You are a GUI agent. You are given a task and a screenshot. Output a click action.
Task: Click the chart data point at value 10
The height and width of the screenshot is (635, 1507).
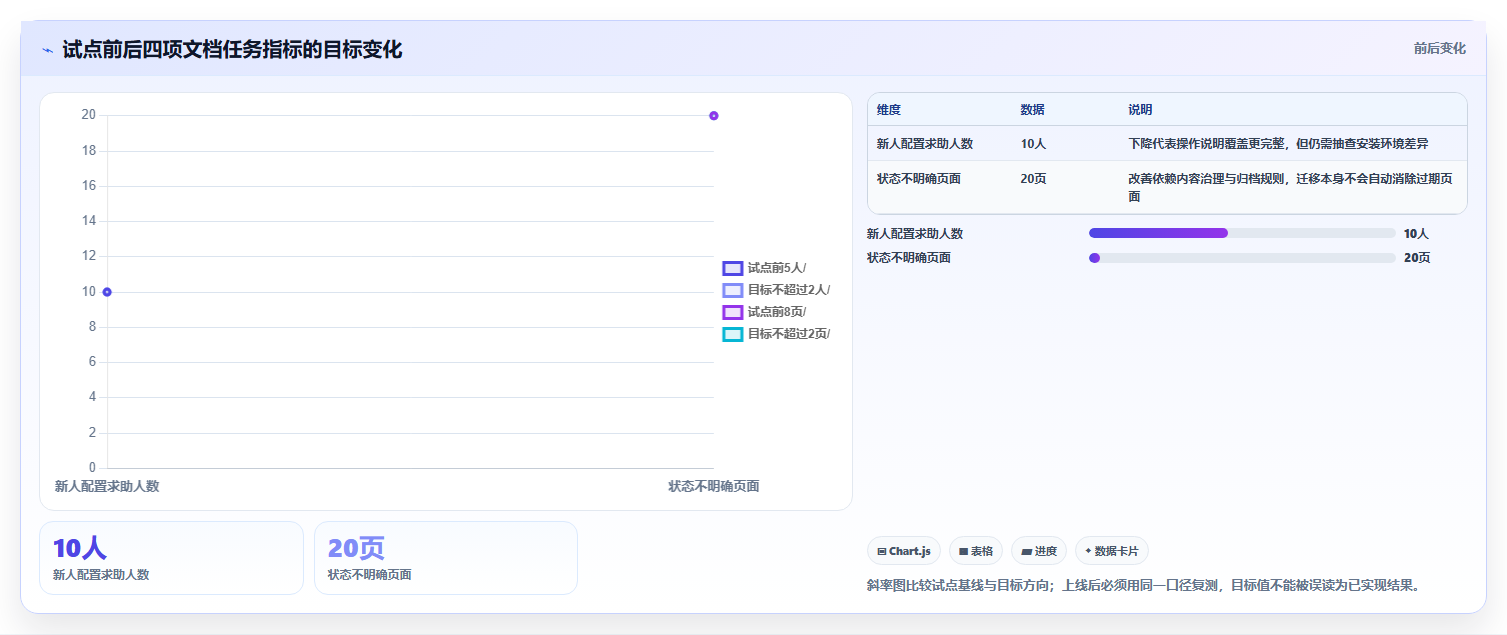coord(107,292)
